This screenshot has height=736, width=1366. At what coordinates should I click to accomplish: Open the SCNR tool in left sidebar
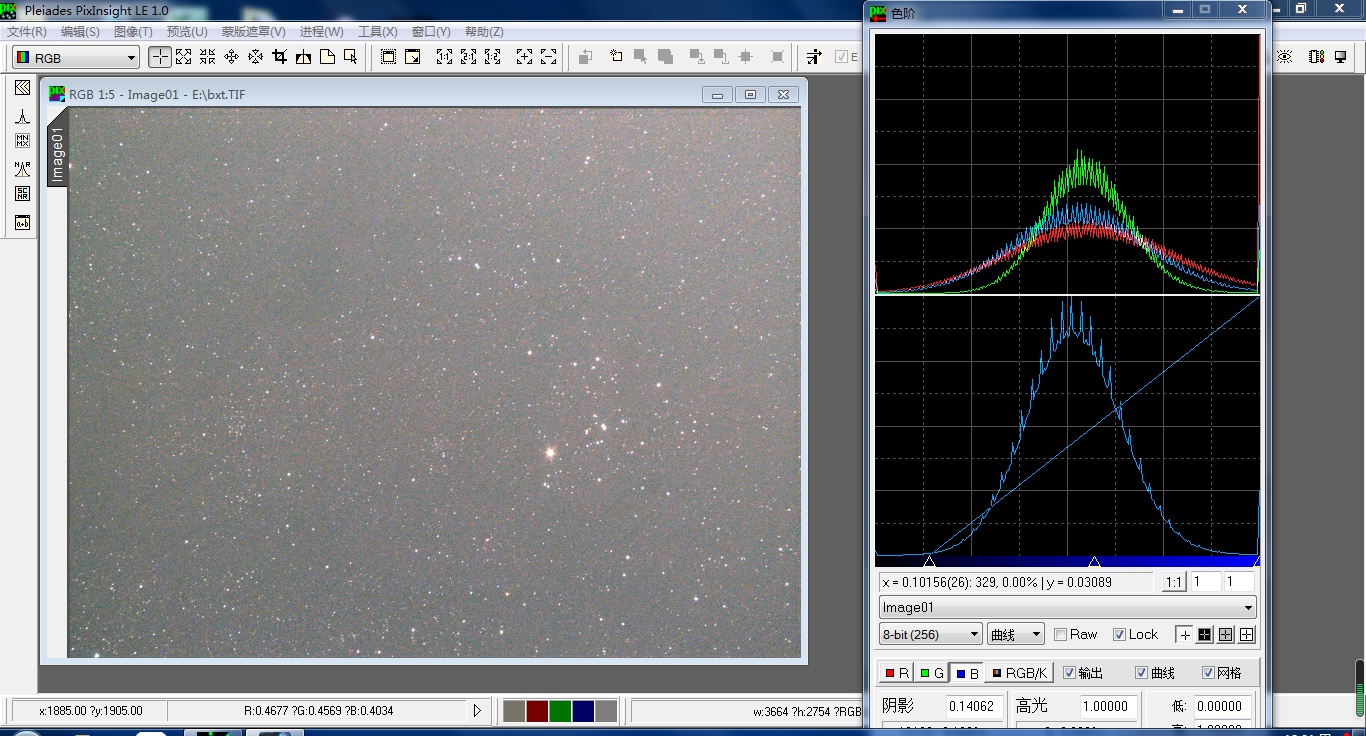(22, 195)
